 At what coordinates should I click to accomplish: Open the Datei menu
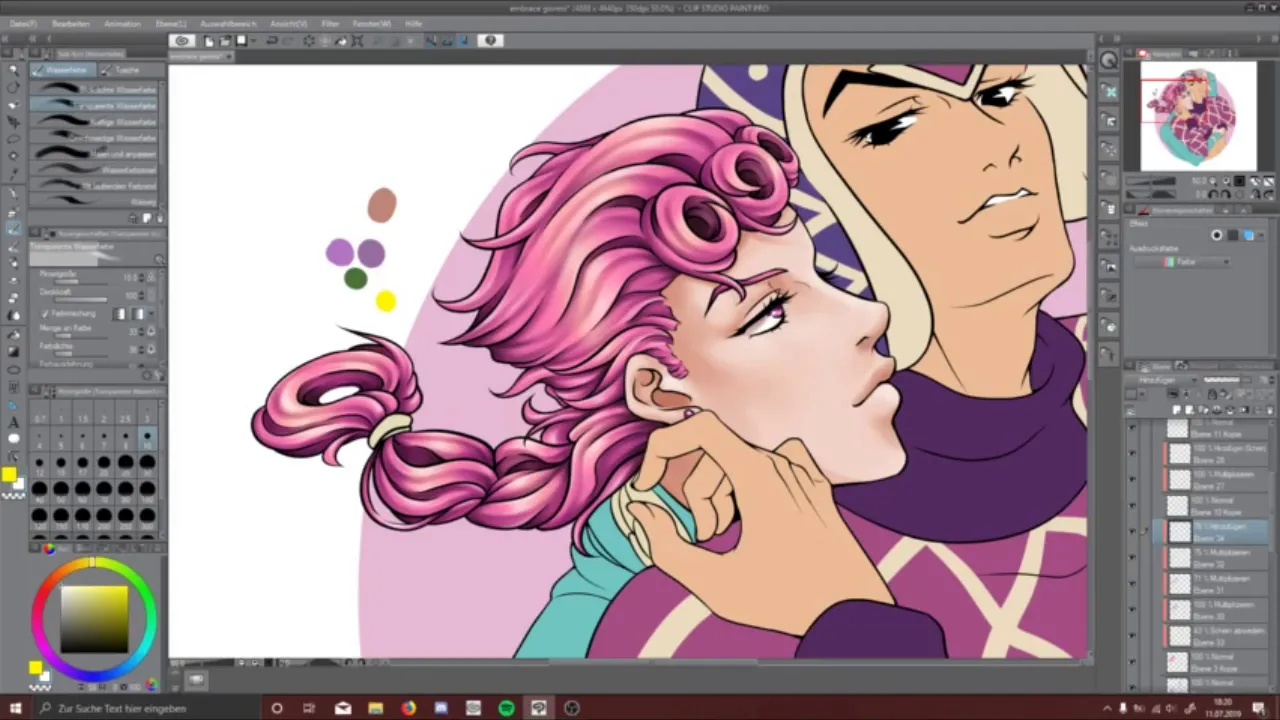(23, 23)
